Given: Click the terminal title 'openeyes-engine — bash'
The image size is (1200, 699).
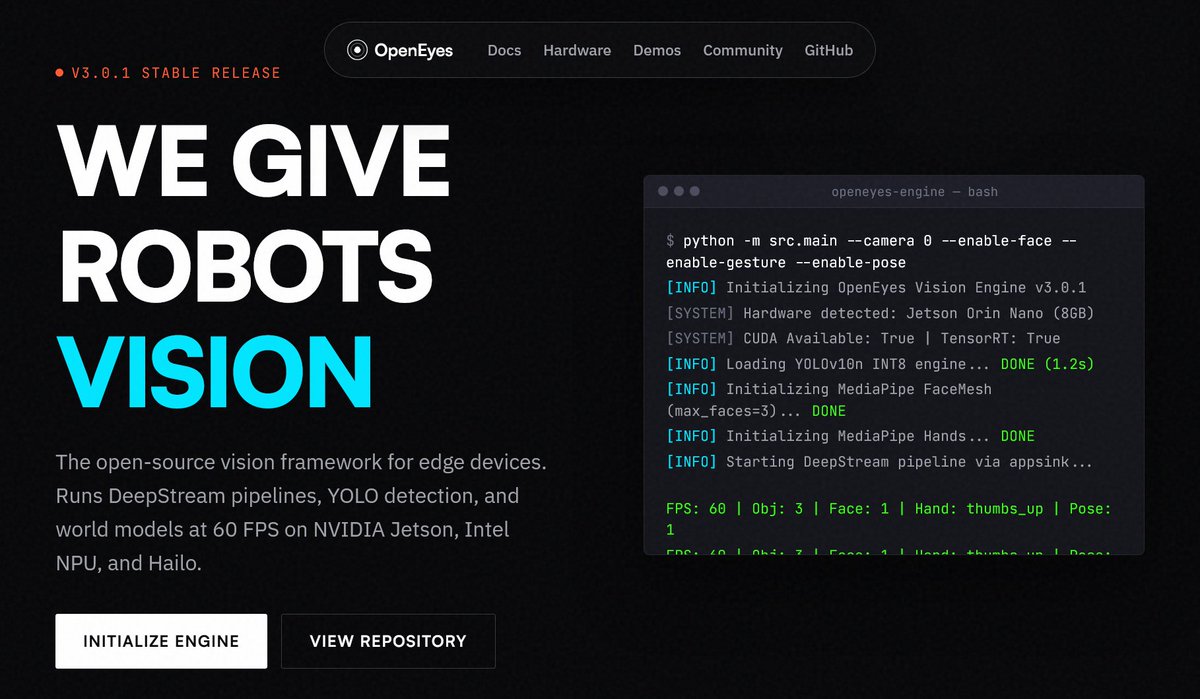Looking at the screenshot, I should (x=915, y=191).
